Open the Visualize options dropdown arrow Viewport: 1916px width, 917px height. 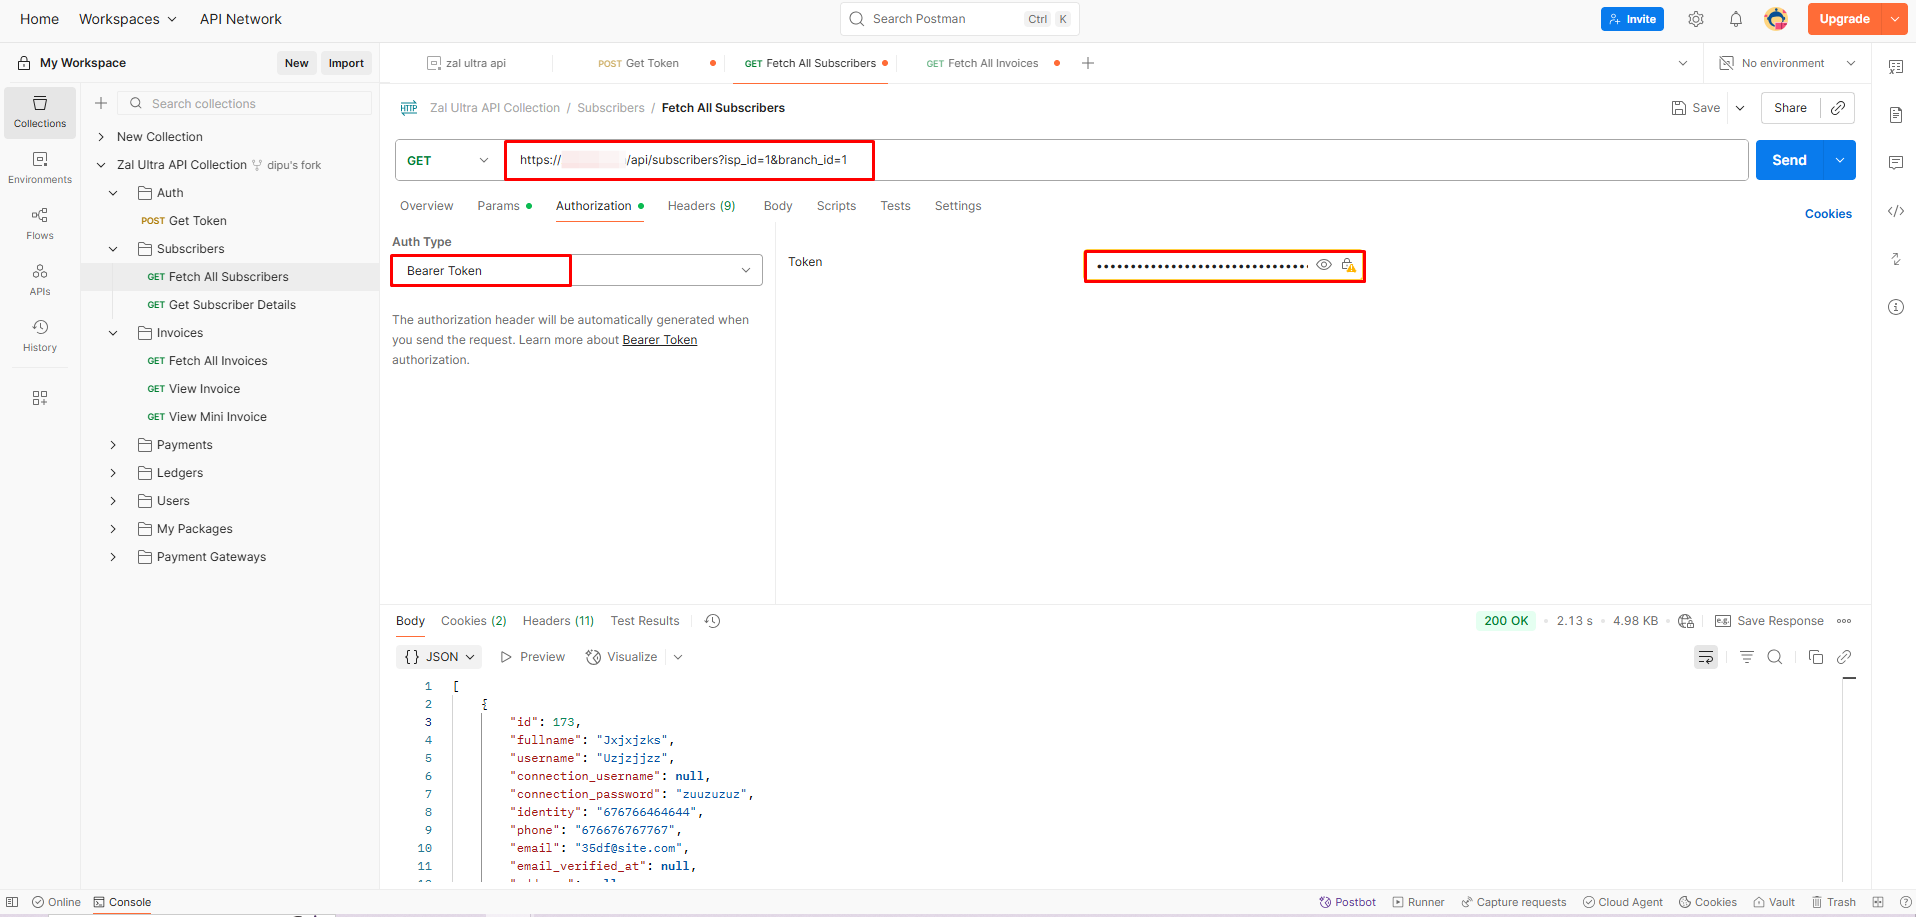[678, 657]
